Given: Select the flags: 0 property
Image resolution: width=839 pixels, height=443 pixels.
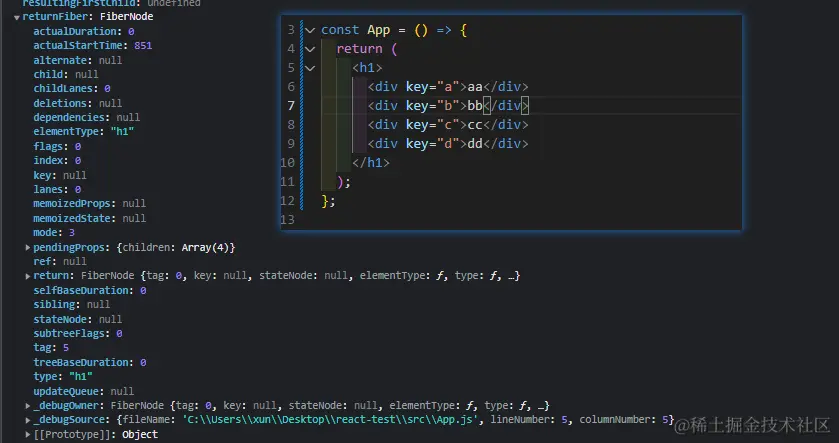Looking at the screenshot, I should (57, 146).
